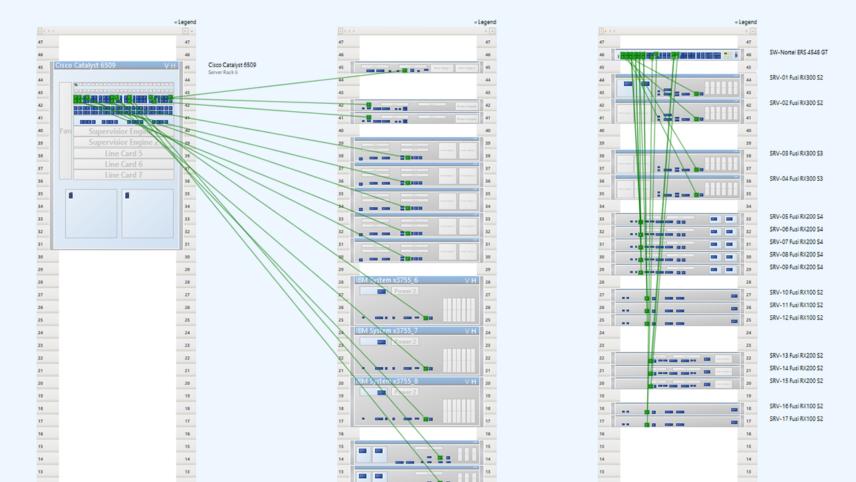Click the SRV-01 Fusi RX300 S2 label
856x482 pixels.
796,78
